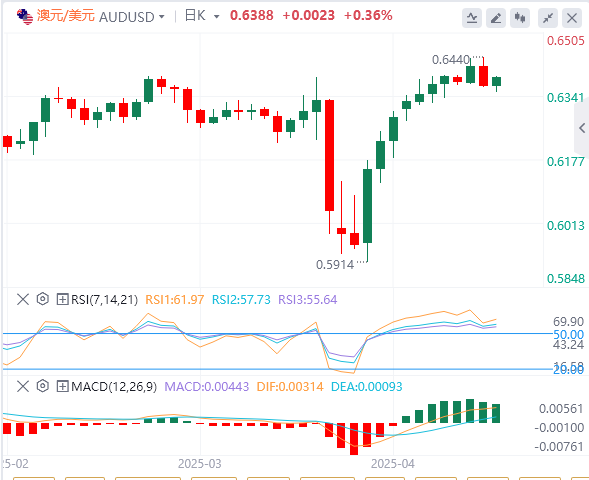Click the DEA:0.00093 value
This screenshot has height=480, width=589.
point(367,386)
